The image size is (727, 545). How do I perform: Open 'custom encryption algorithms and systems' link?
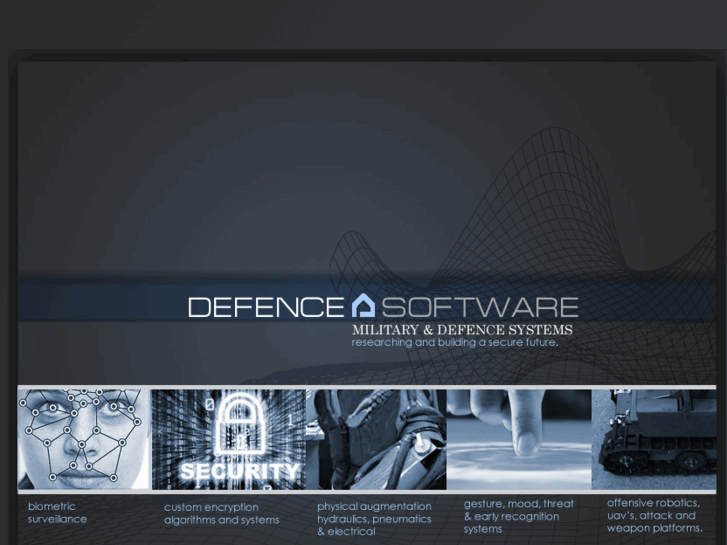click(x=222, y=513)
